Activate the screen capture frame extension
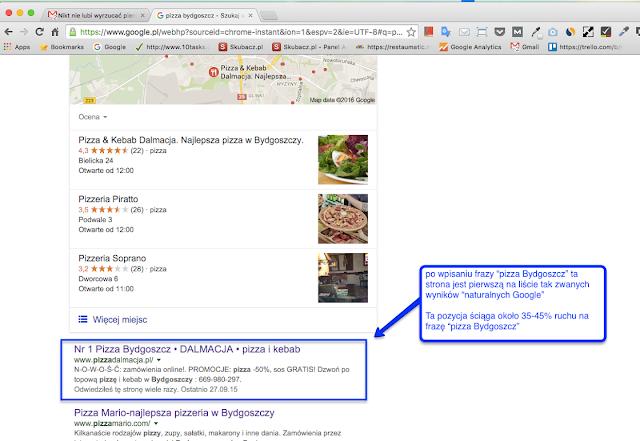The image size is (640, 441). pyautogui.click(x=482, y=32)
